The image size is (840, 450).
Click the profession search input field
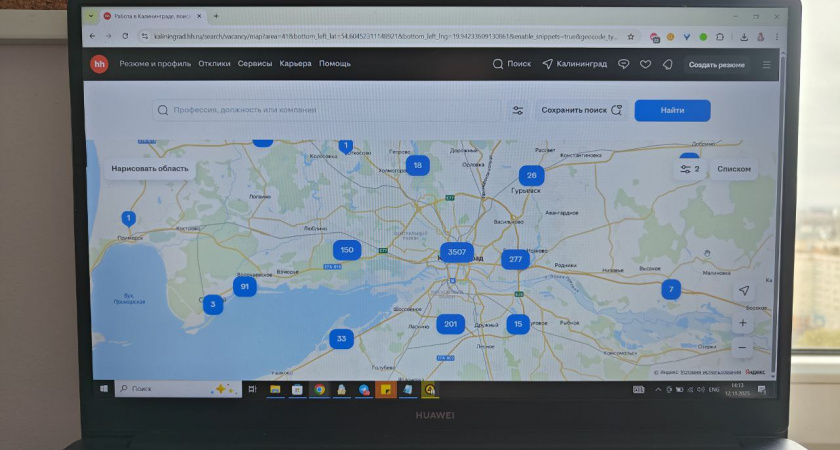point(330,110)
